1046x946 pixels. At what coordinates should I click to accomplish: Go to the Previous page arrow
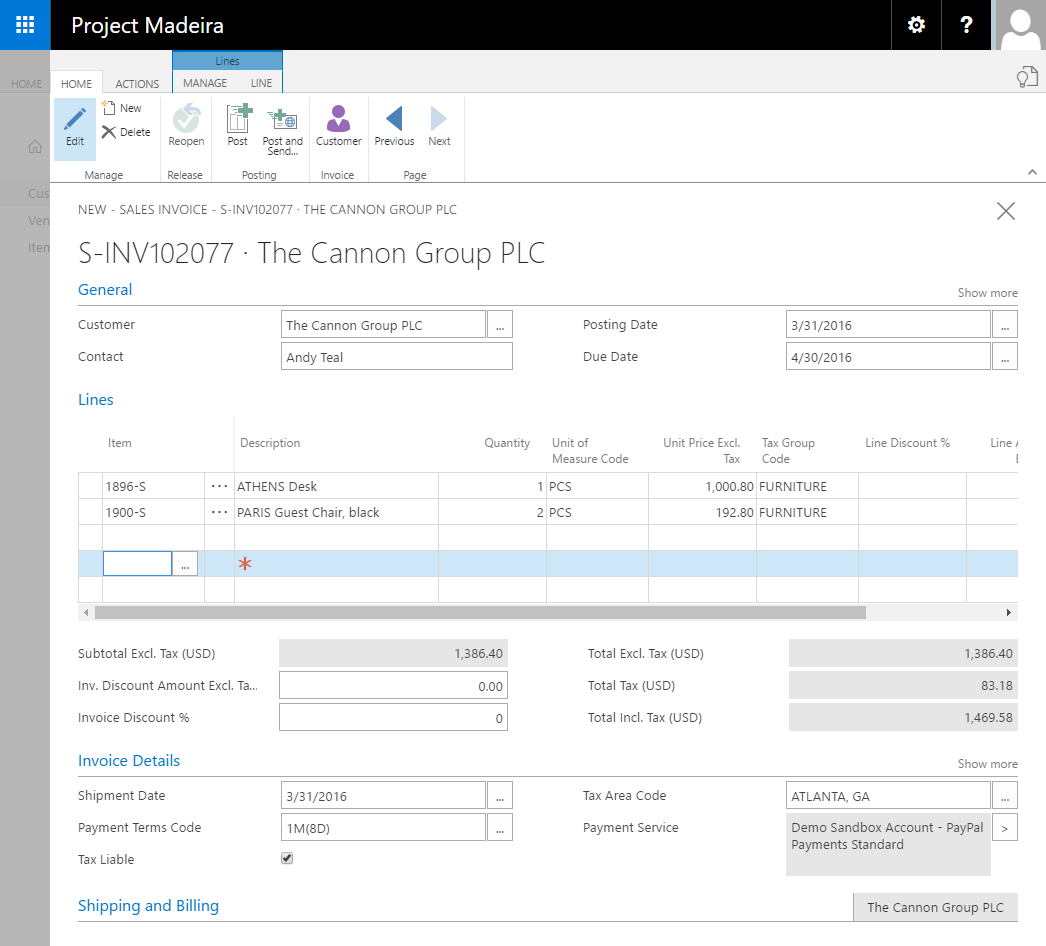pos(394,119)
